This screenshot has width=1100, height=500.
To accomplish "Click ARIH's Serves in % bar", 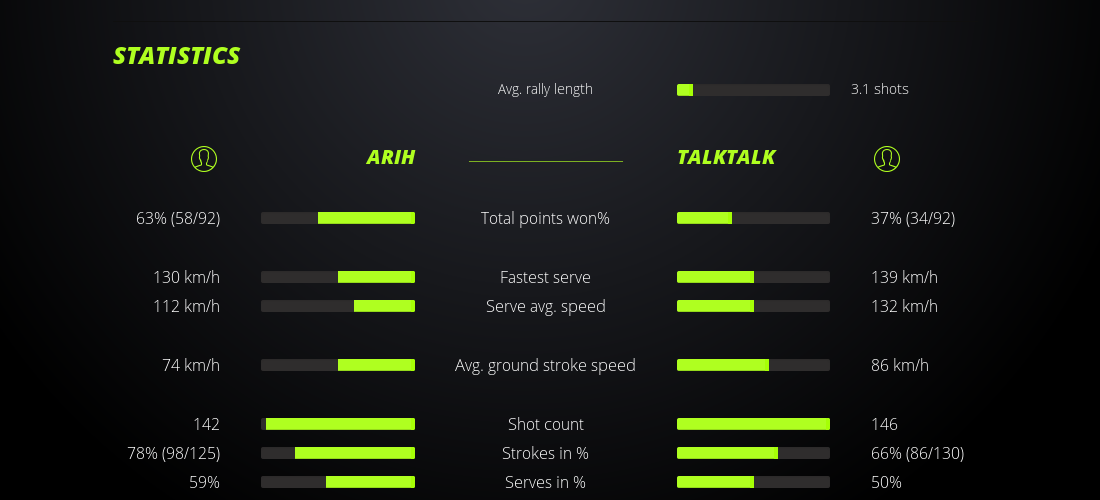I will (338, 482).
